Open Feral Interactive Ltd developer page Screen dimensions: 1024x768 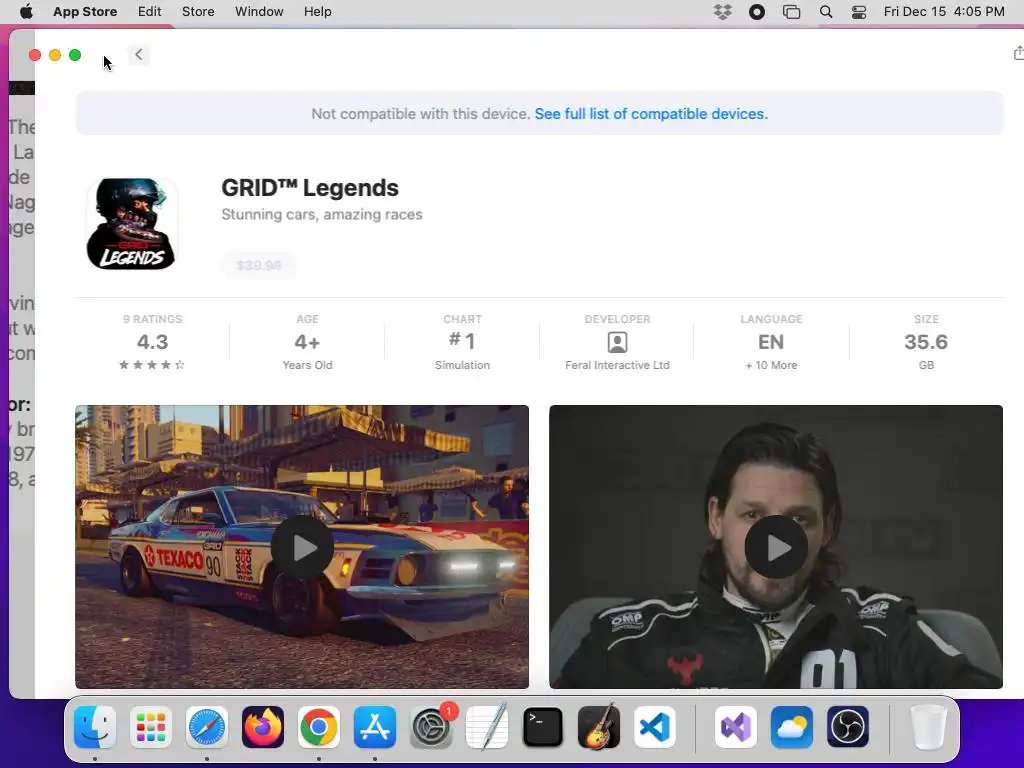[x=617, y=365]
